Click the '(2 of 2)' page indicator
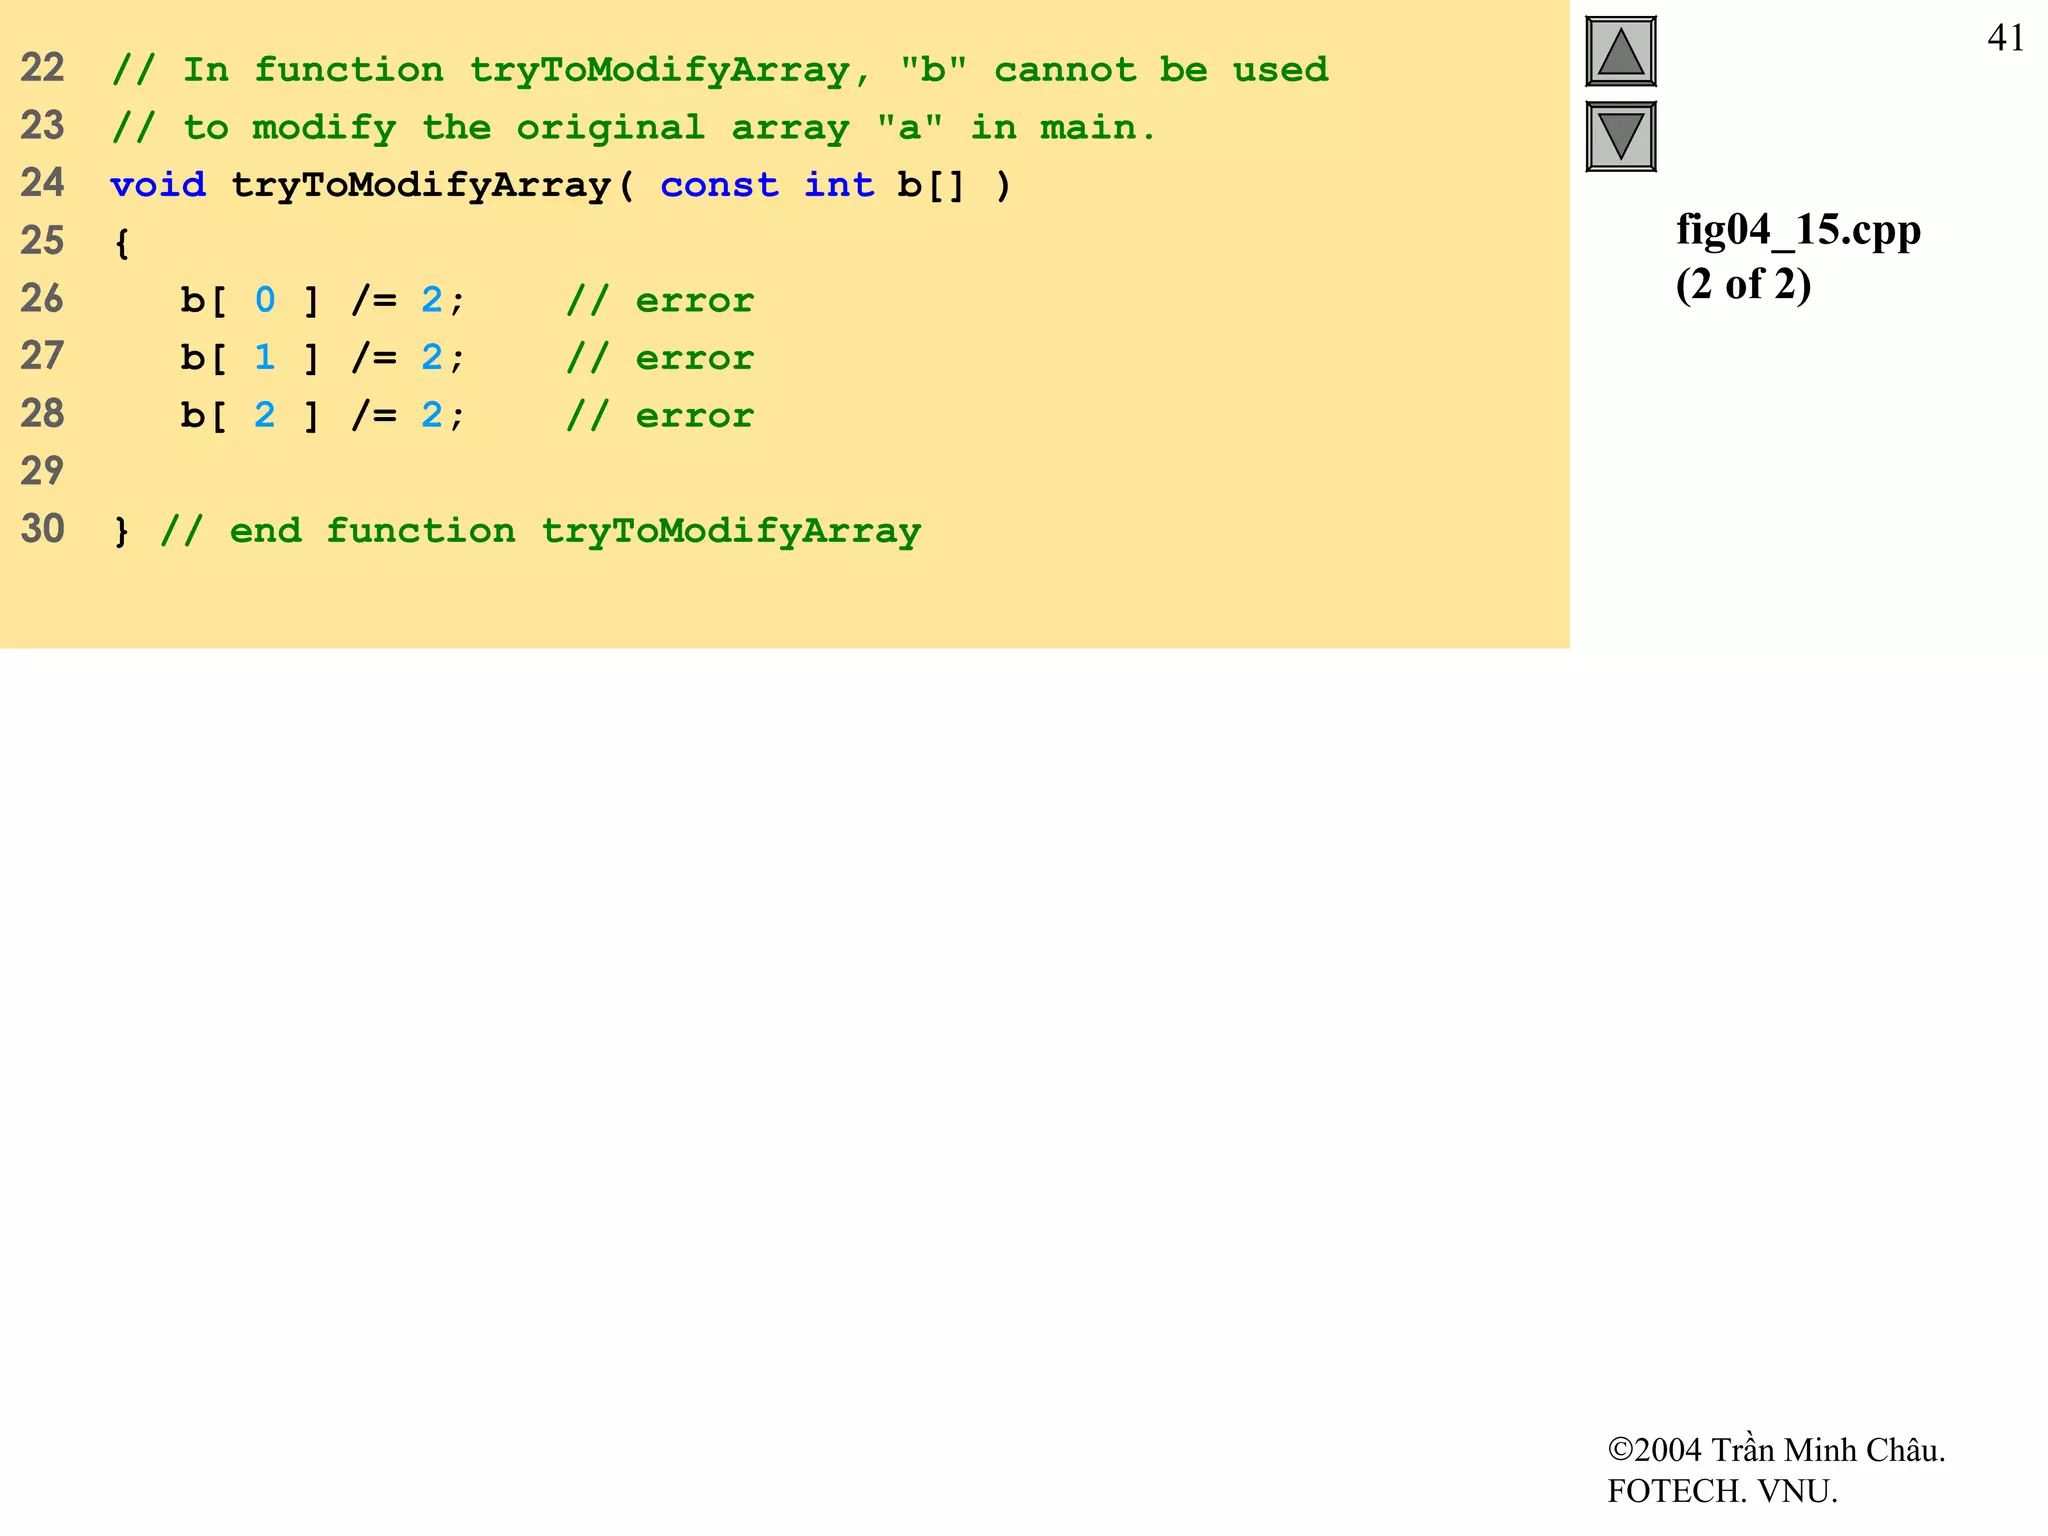The width and height of the screenshot is (2048, 1536). [1744, 284]
